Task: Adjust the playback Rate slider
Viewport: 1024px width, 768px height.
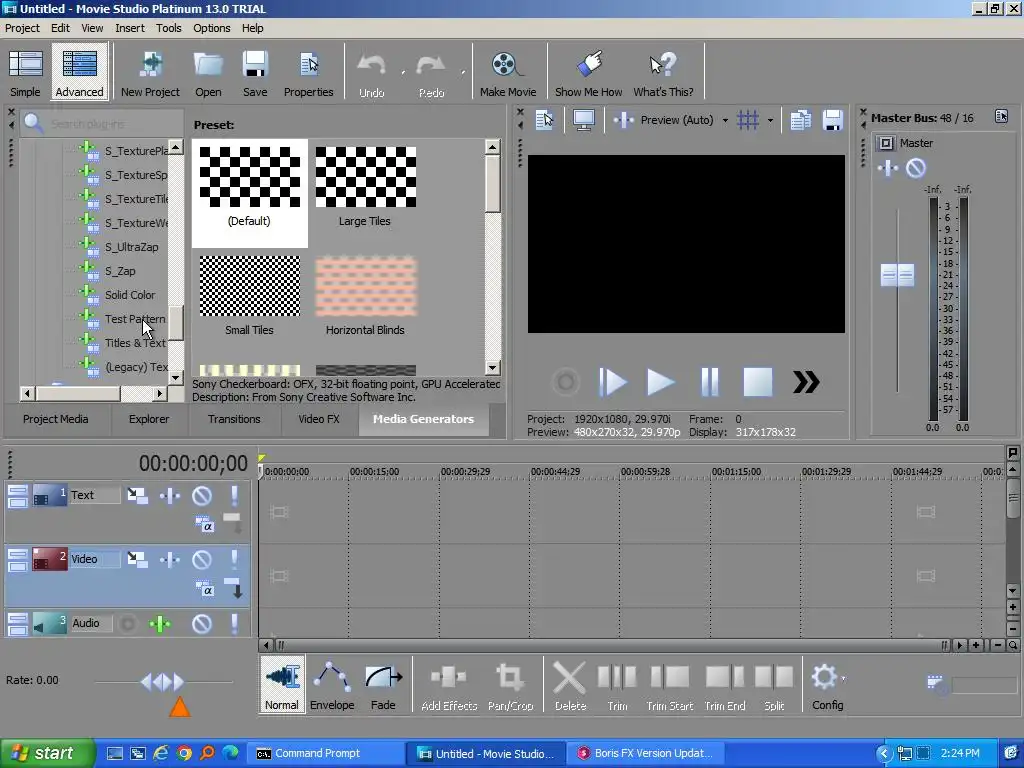Action: point(163,682)
